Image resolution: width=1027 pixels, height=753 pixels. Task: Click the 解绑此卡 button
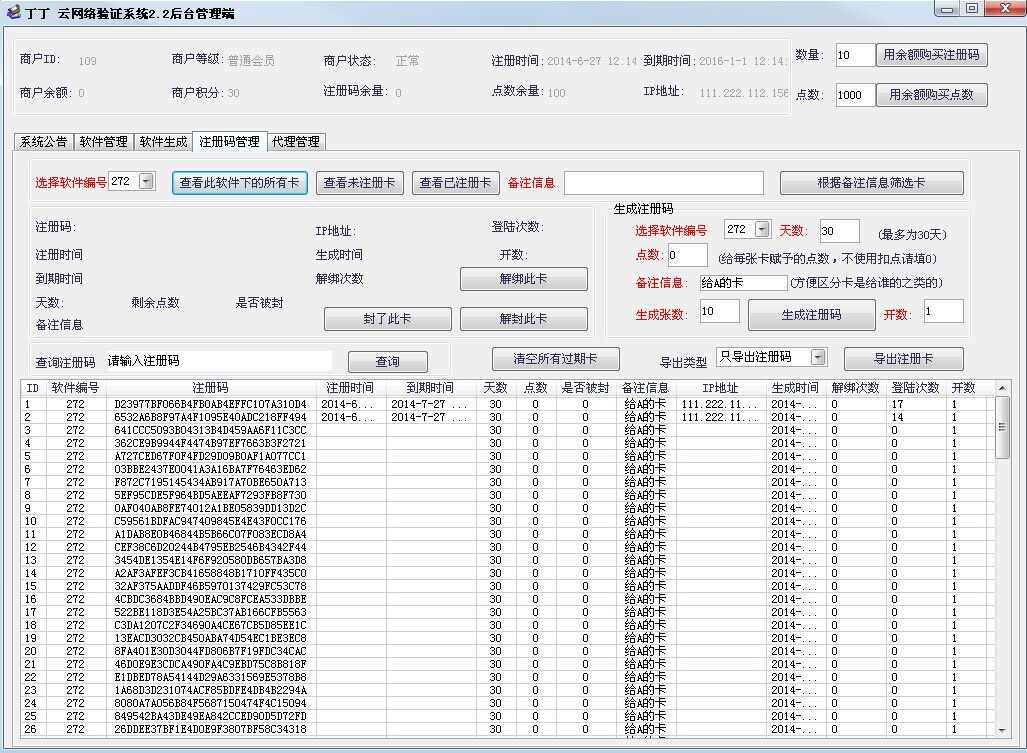523,279
